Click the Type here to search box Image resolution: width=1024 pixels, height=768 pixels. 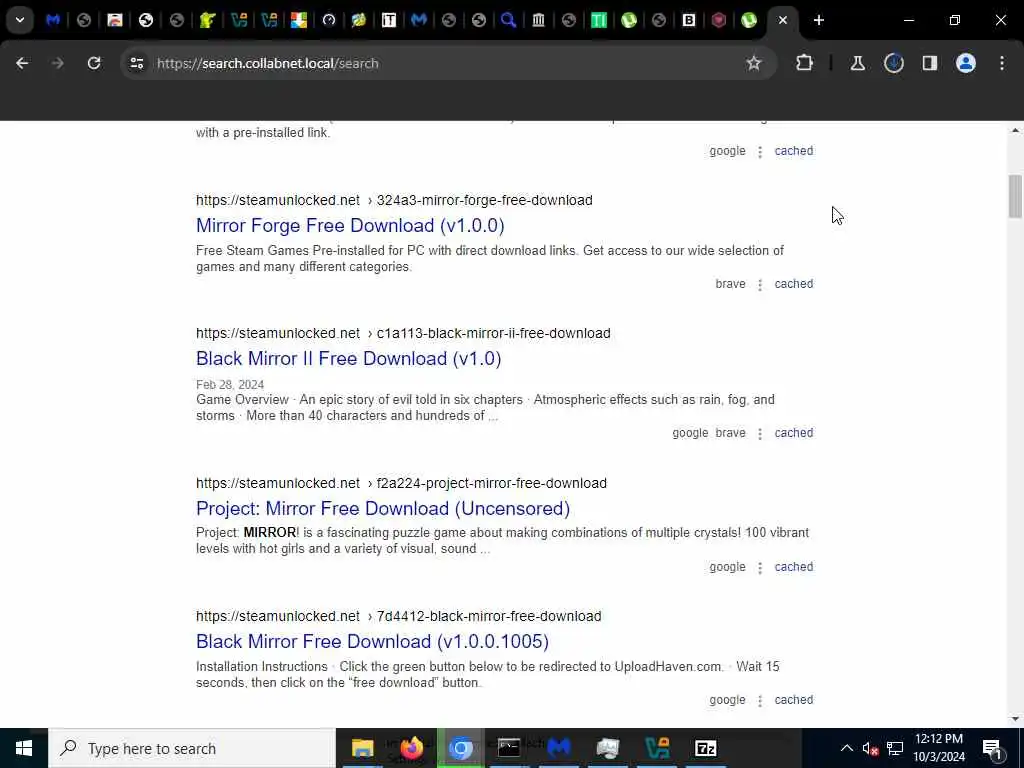(x=192, y=748)
